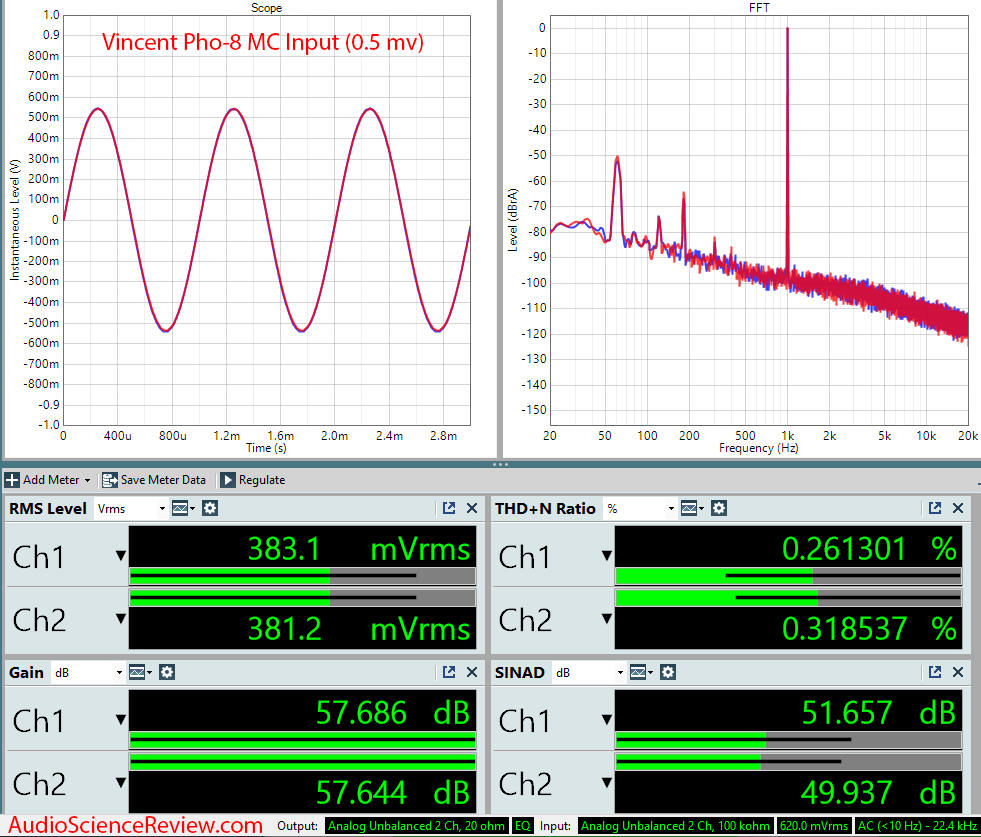This screenshot has height=837, width=981.
Task: Close the RMS Level meter
Action: 472,509
